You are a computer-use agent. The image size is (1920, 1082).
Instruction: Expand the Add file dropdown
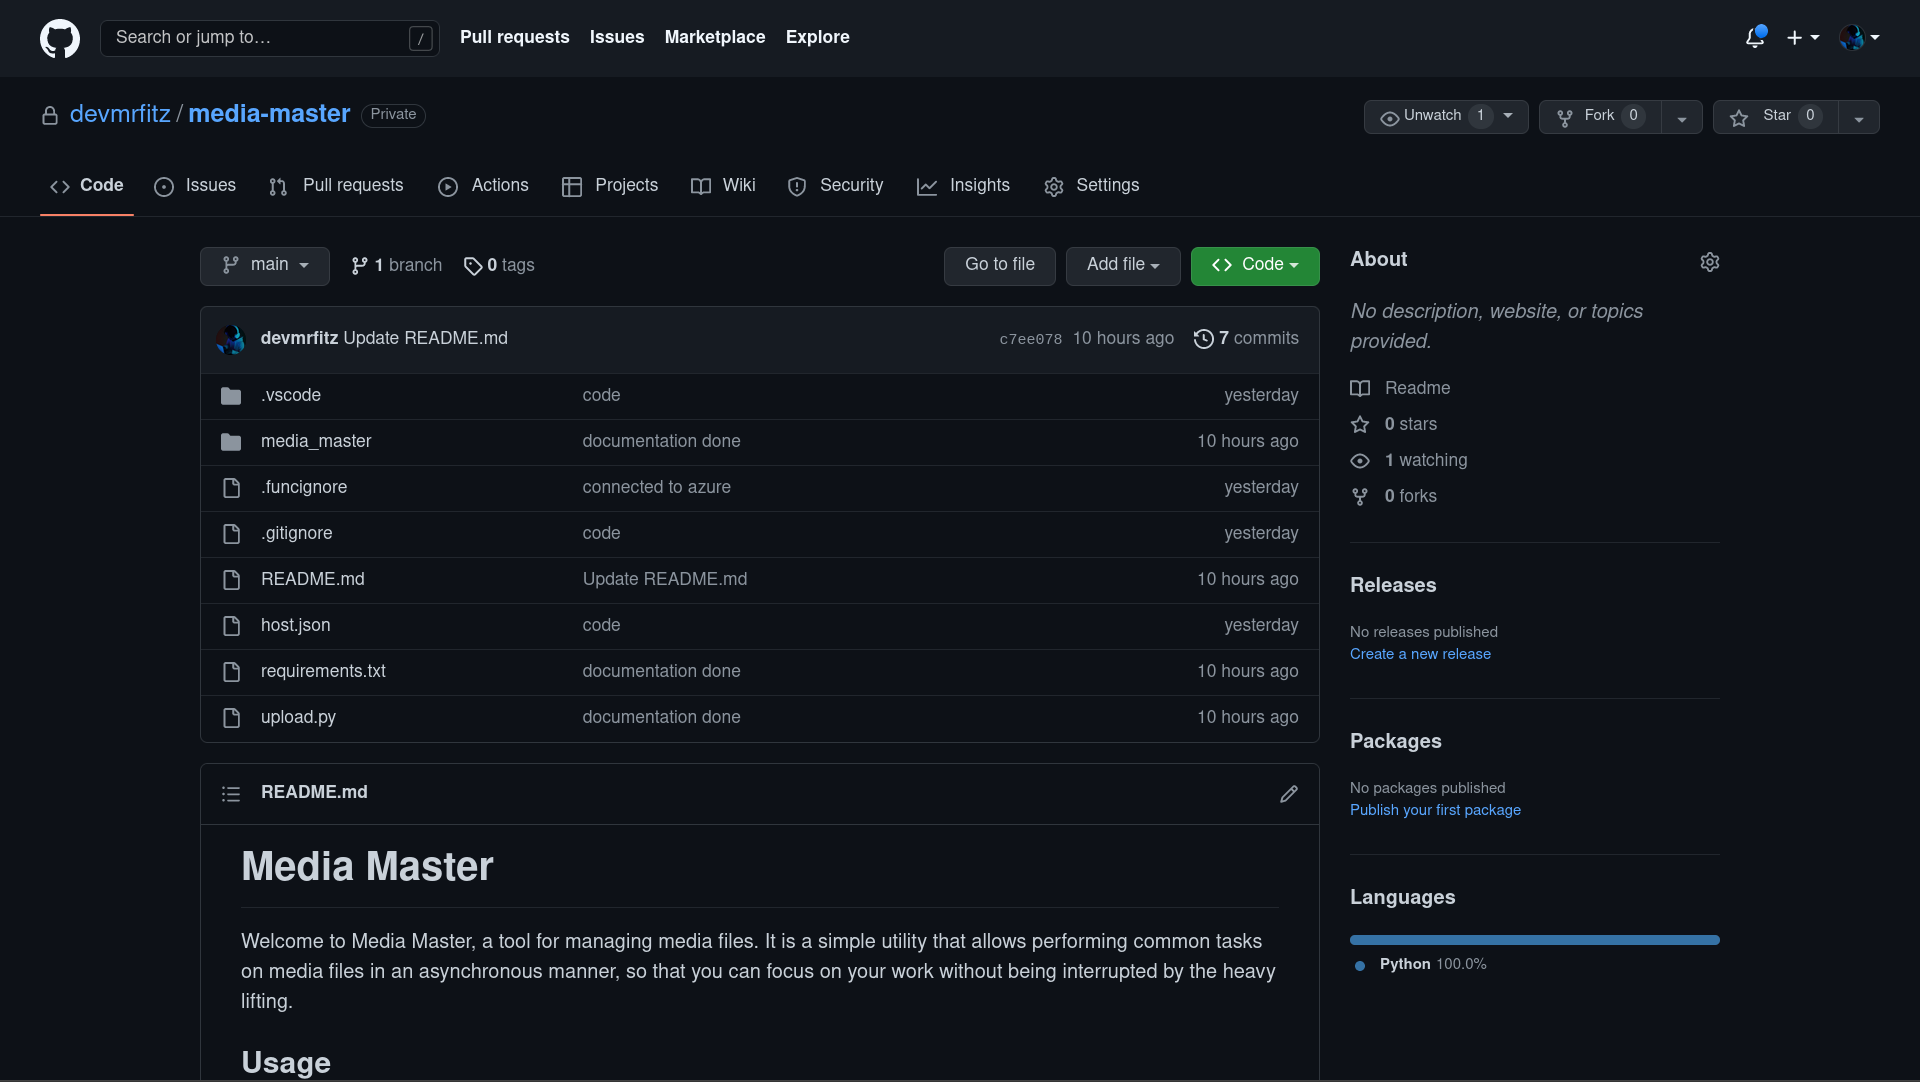(1122, 265)
